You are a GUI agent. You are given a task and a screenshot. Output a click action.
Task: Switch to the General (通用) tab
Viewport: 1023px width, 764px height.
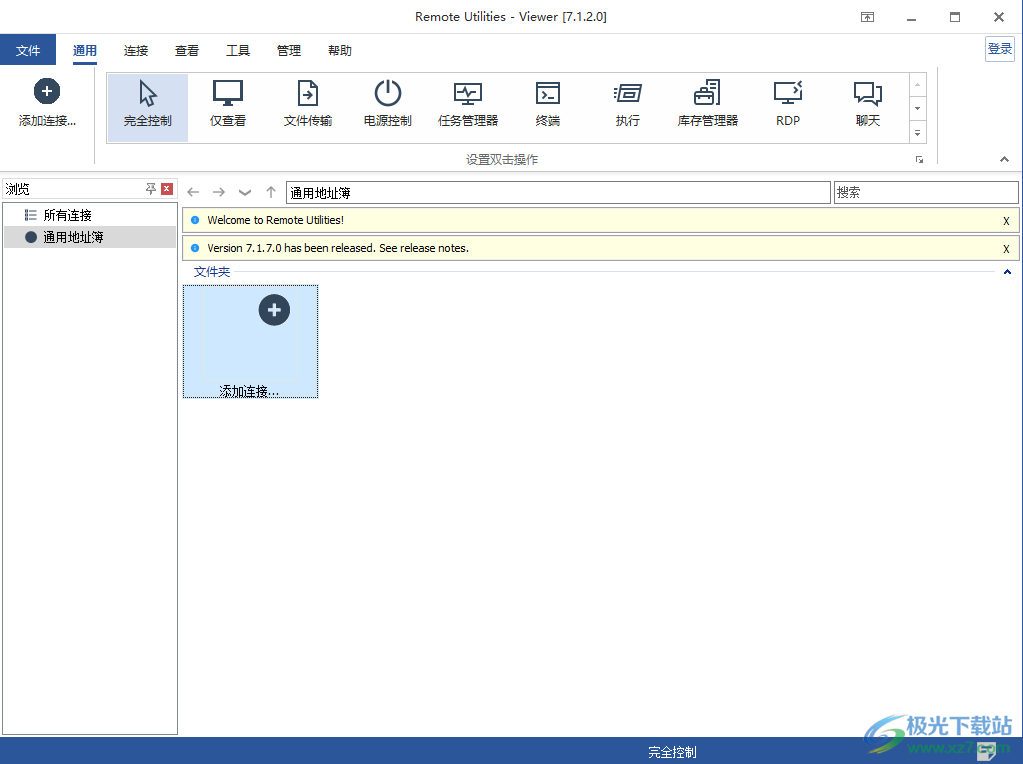[x=85, y=50]
